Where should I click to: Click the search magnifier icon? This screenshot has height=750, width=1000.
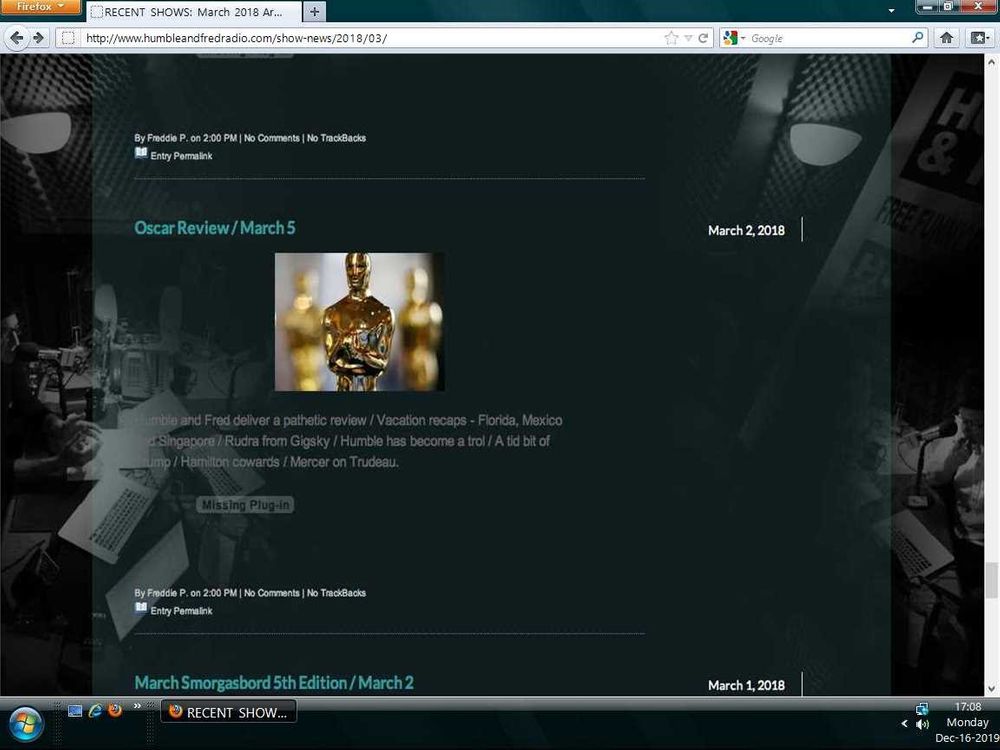tap(918, 38)
